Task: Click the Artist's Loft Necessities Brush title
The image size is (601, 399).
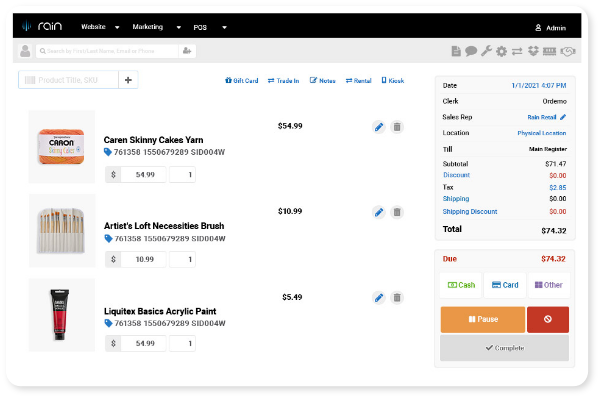Action: point(164,226)
